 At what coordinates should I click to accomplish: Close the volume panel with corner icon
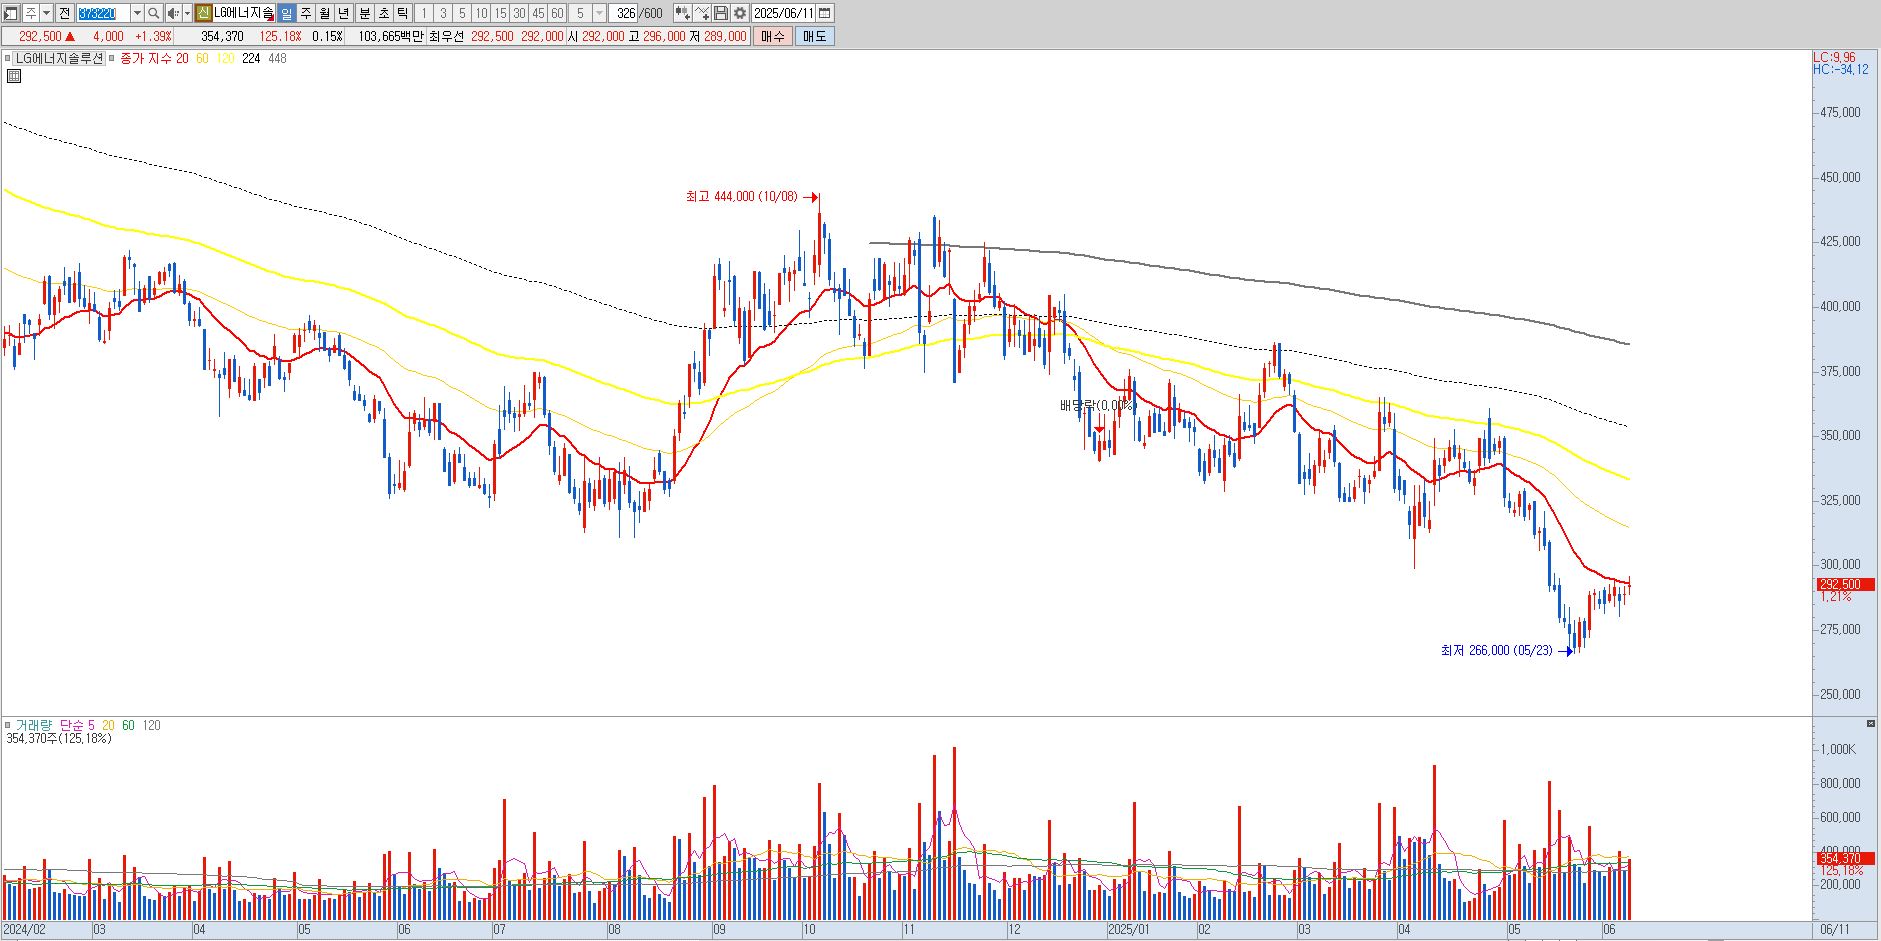(x=1870, y=723)
